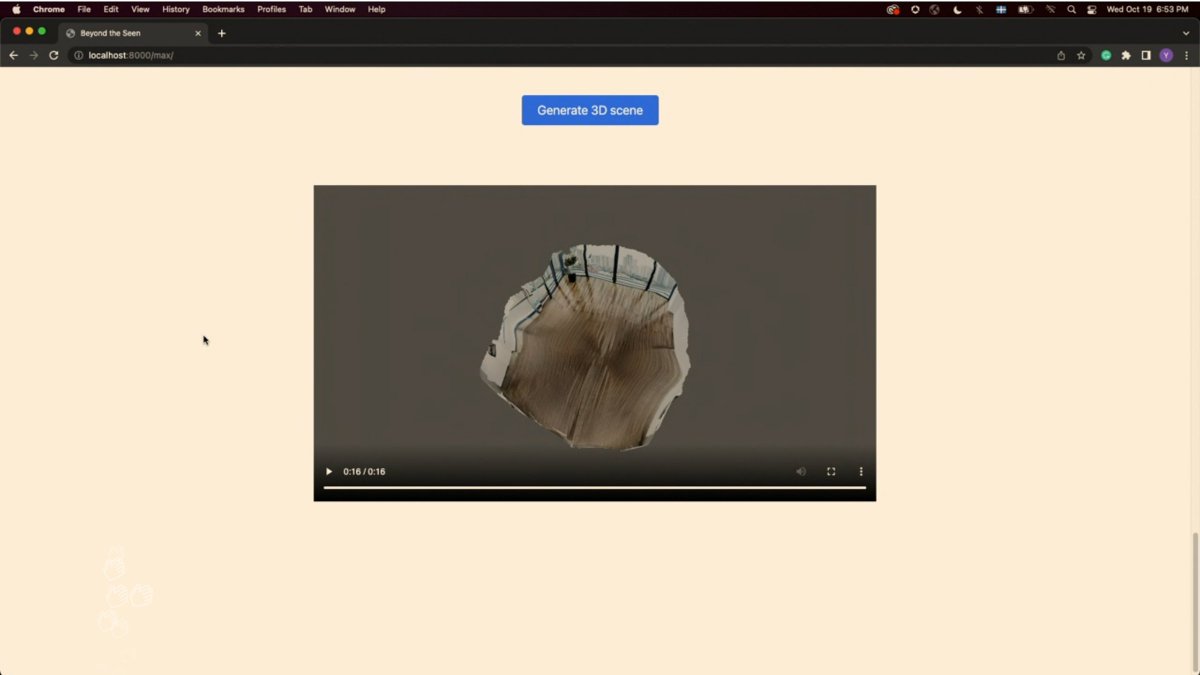Click the Generate 3D scene button
The width and height of the screenshot is (1200, 675).
point(590,110)
